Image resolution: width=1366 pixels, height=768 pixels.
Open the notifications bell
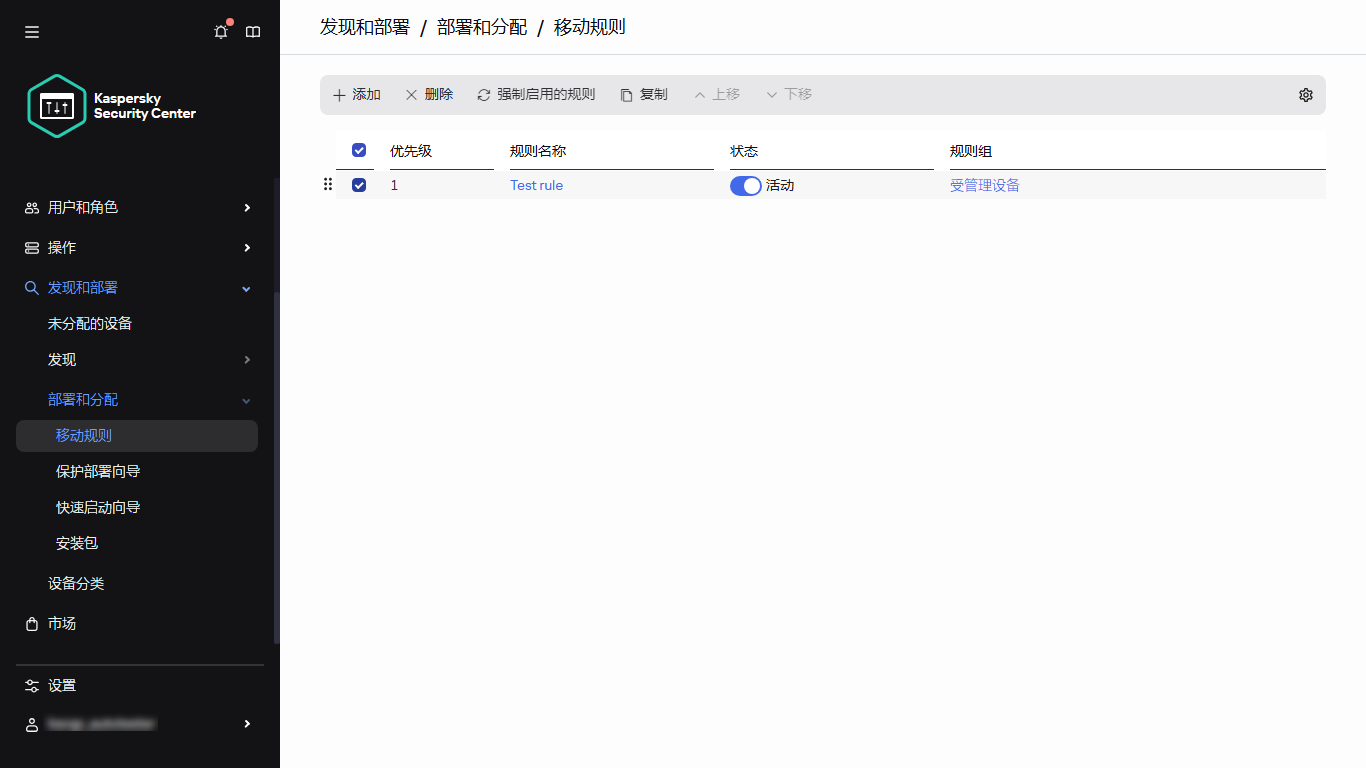[x=220, y=31]
